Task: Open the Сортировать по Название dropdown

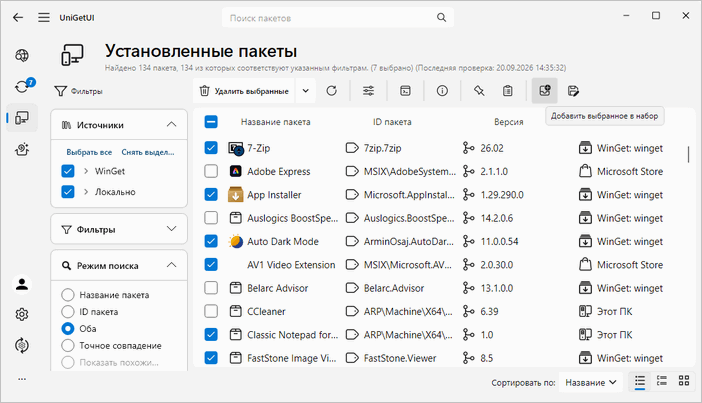Action: tap(591, 382)
